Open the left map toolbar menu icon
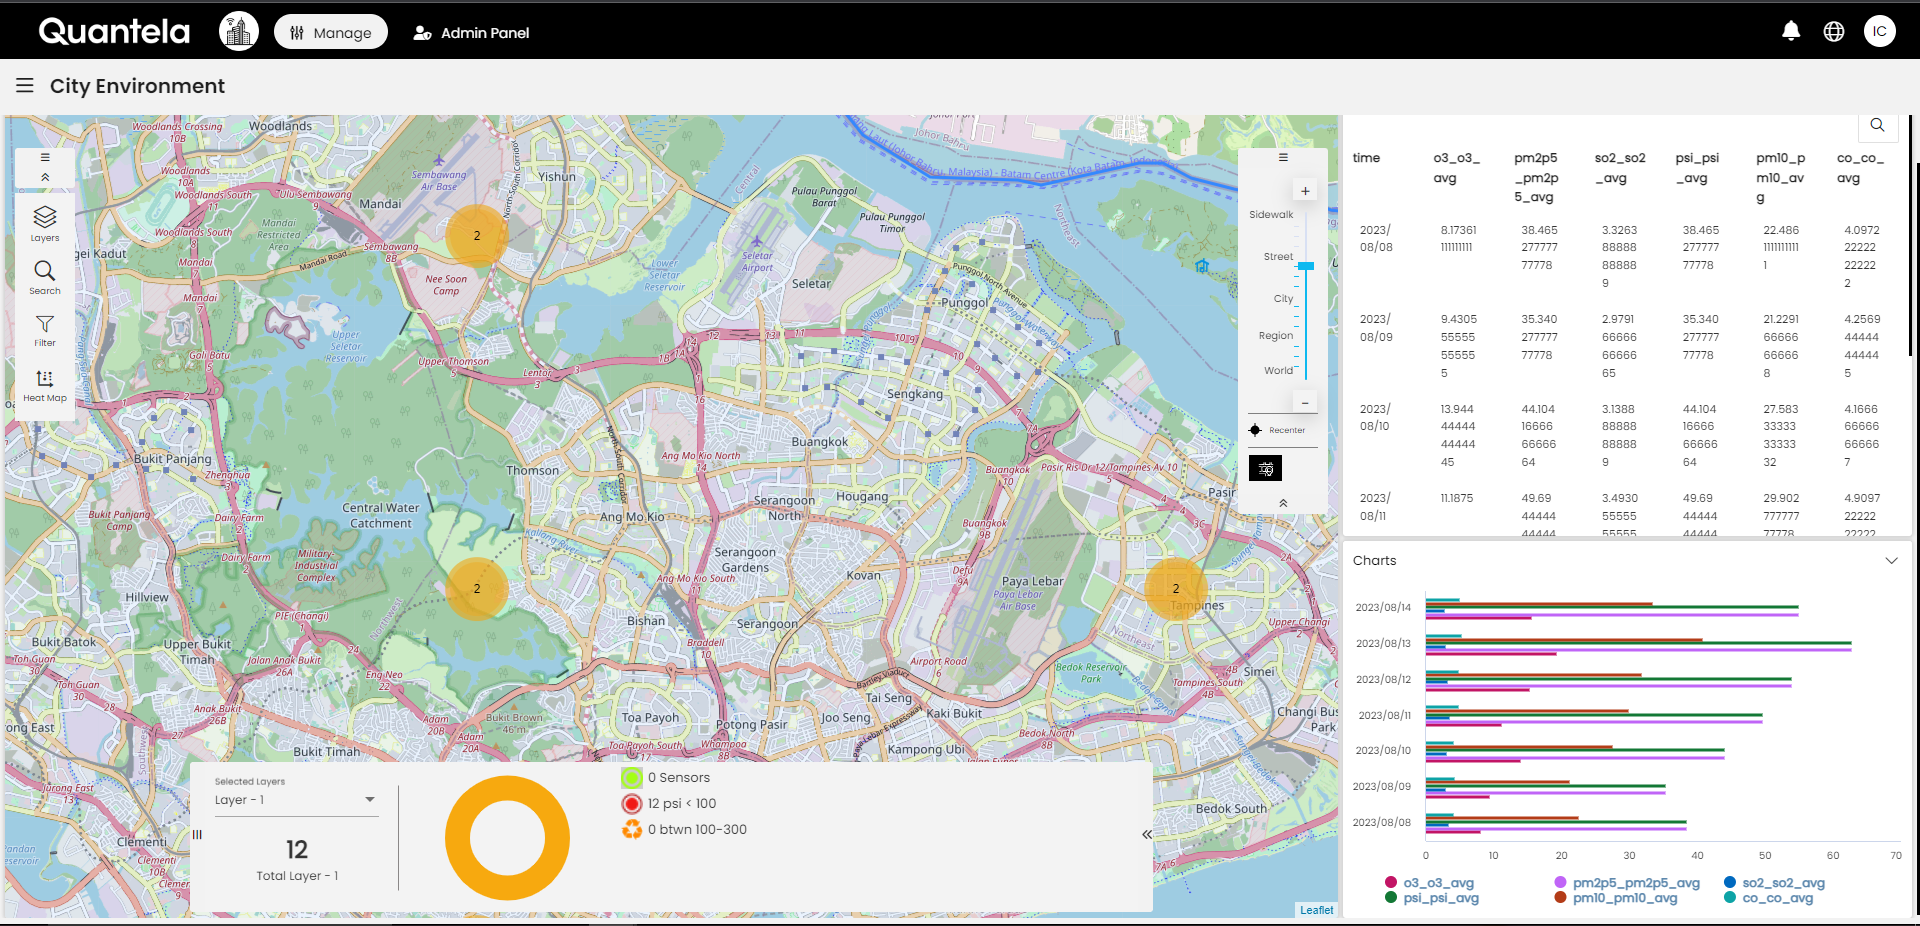 [45, 157]
